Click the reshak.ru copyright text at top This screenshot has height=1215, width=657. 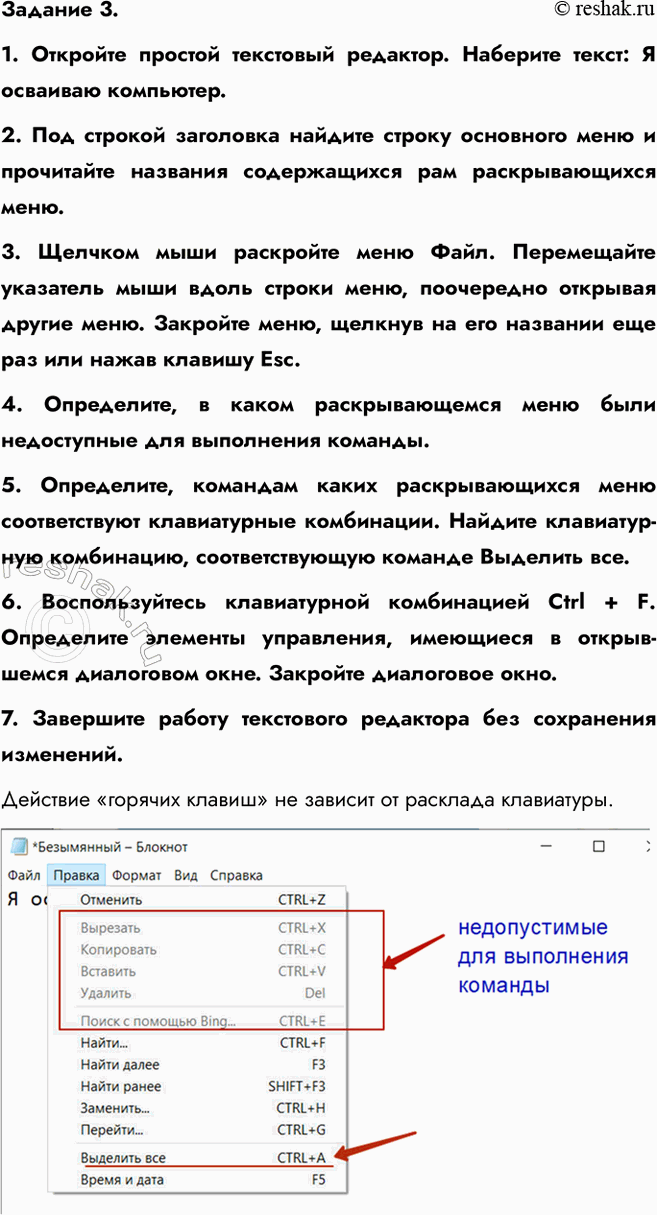(x=603, y=10)
